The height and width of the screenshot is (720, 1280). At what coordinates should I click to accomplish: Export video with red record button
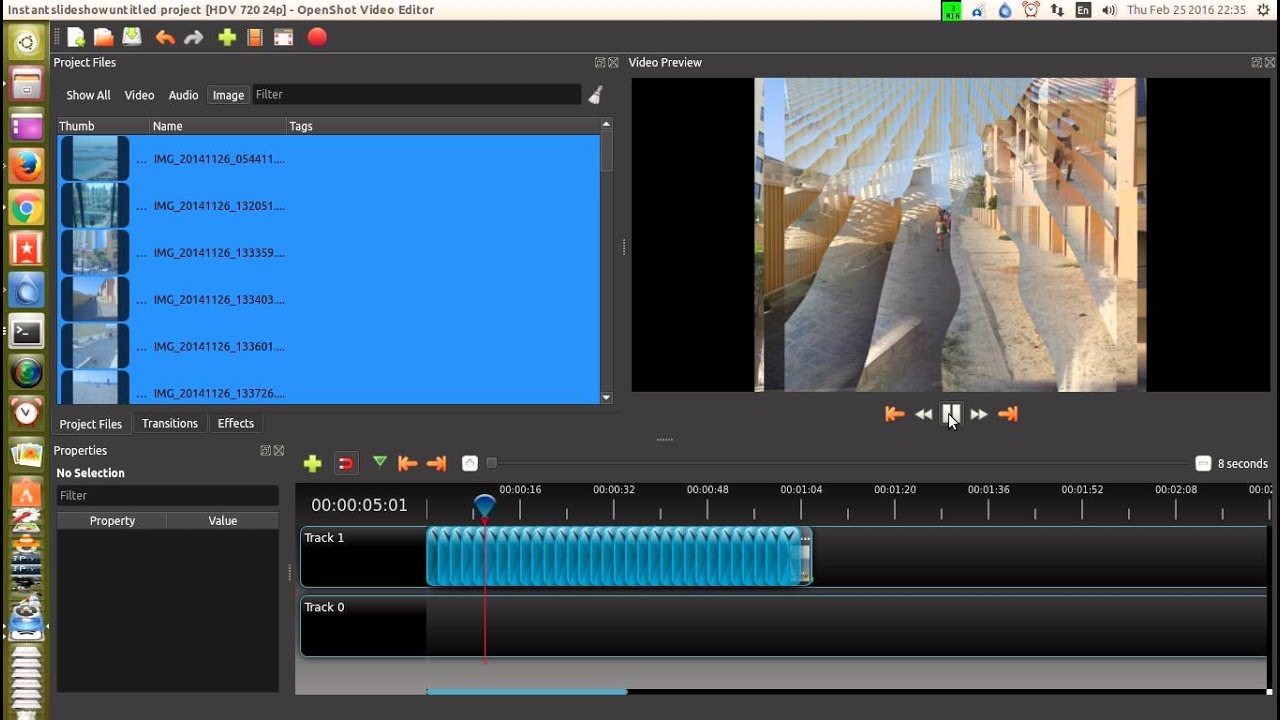coord(317,37)
